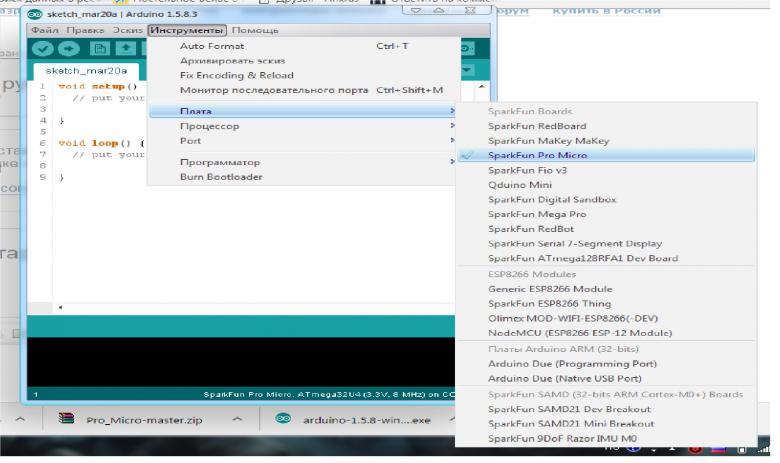The height and width of the screenshot is (463, 780).
Task: Click the New sketch toolbar icon
Action: tap(99, 49)
